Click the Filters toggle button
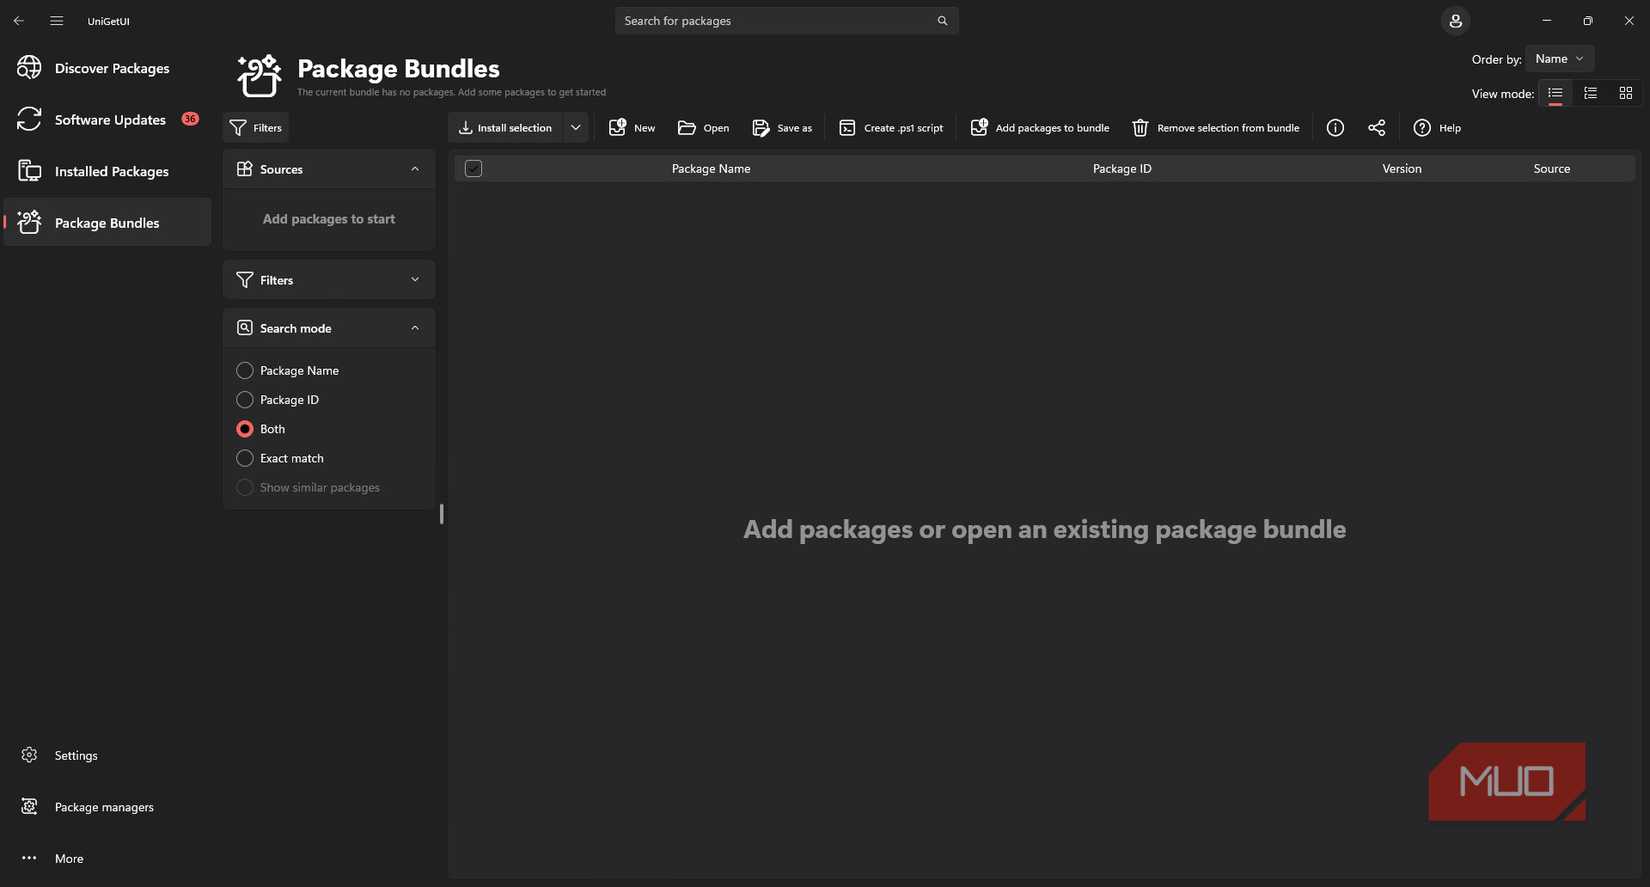 256,128
